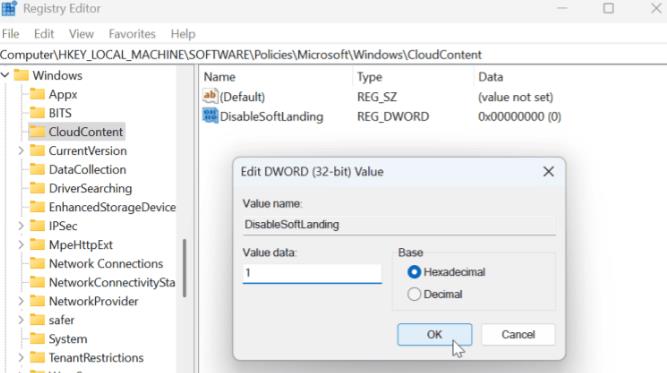Screen dimensions: 667x373
Task: Click the EnhancedStorageDevice folder icon
Action: (37, 207)
